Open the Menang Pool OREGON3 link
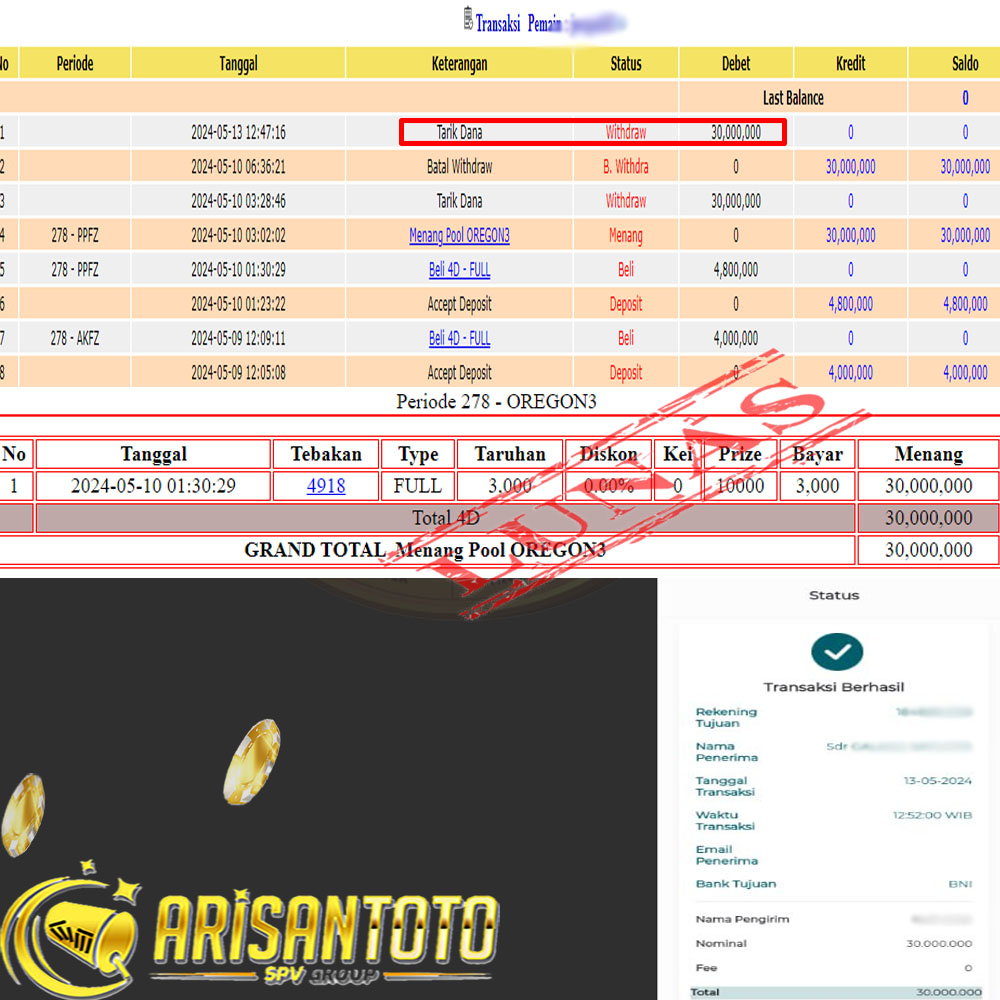 click(x=459, y=235)
